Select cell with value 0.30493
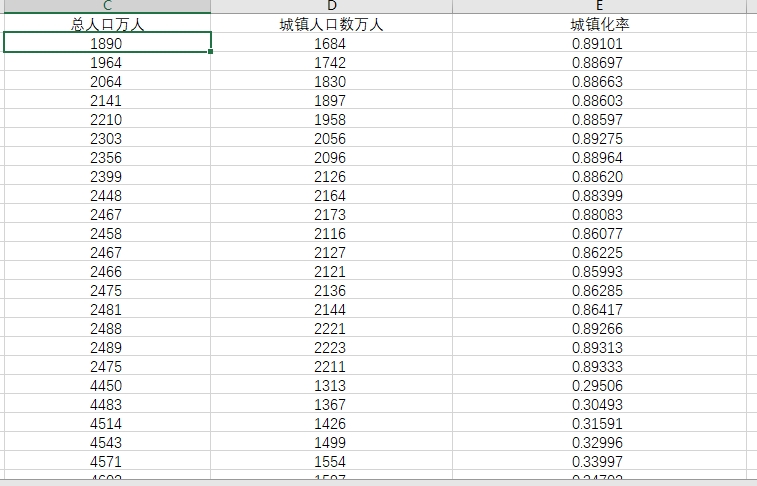Image resolution: width=757 pixels, height=486 pixels. pos(599,404)
